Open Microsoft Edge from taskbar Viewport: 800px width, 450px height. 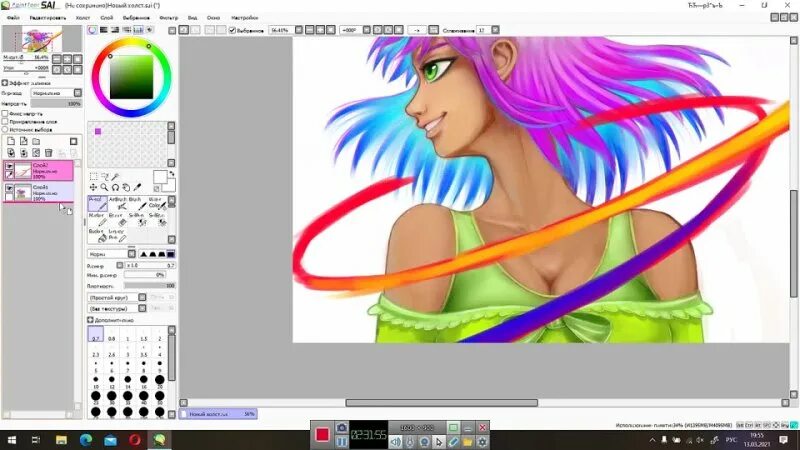pyautogui.click(x=86, y=439)
